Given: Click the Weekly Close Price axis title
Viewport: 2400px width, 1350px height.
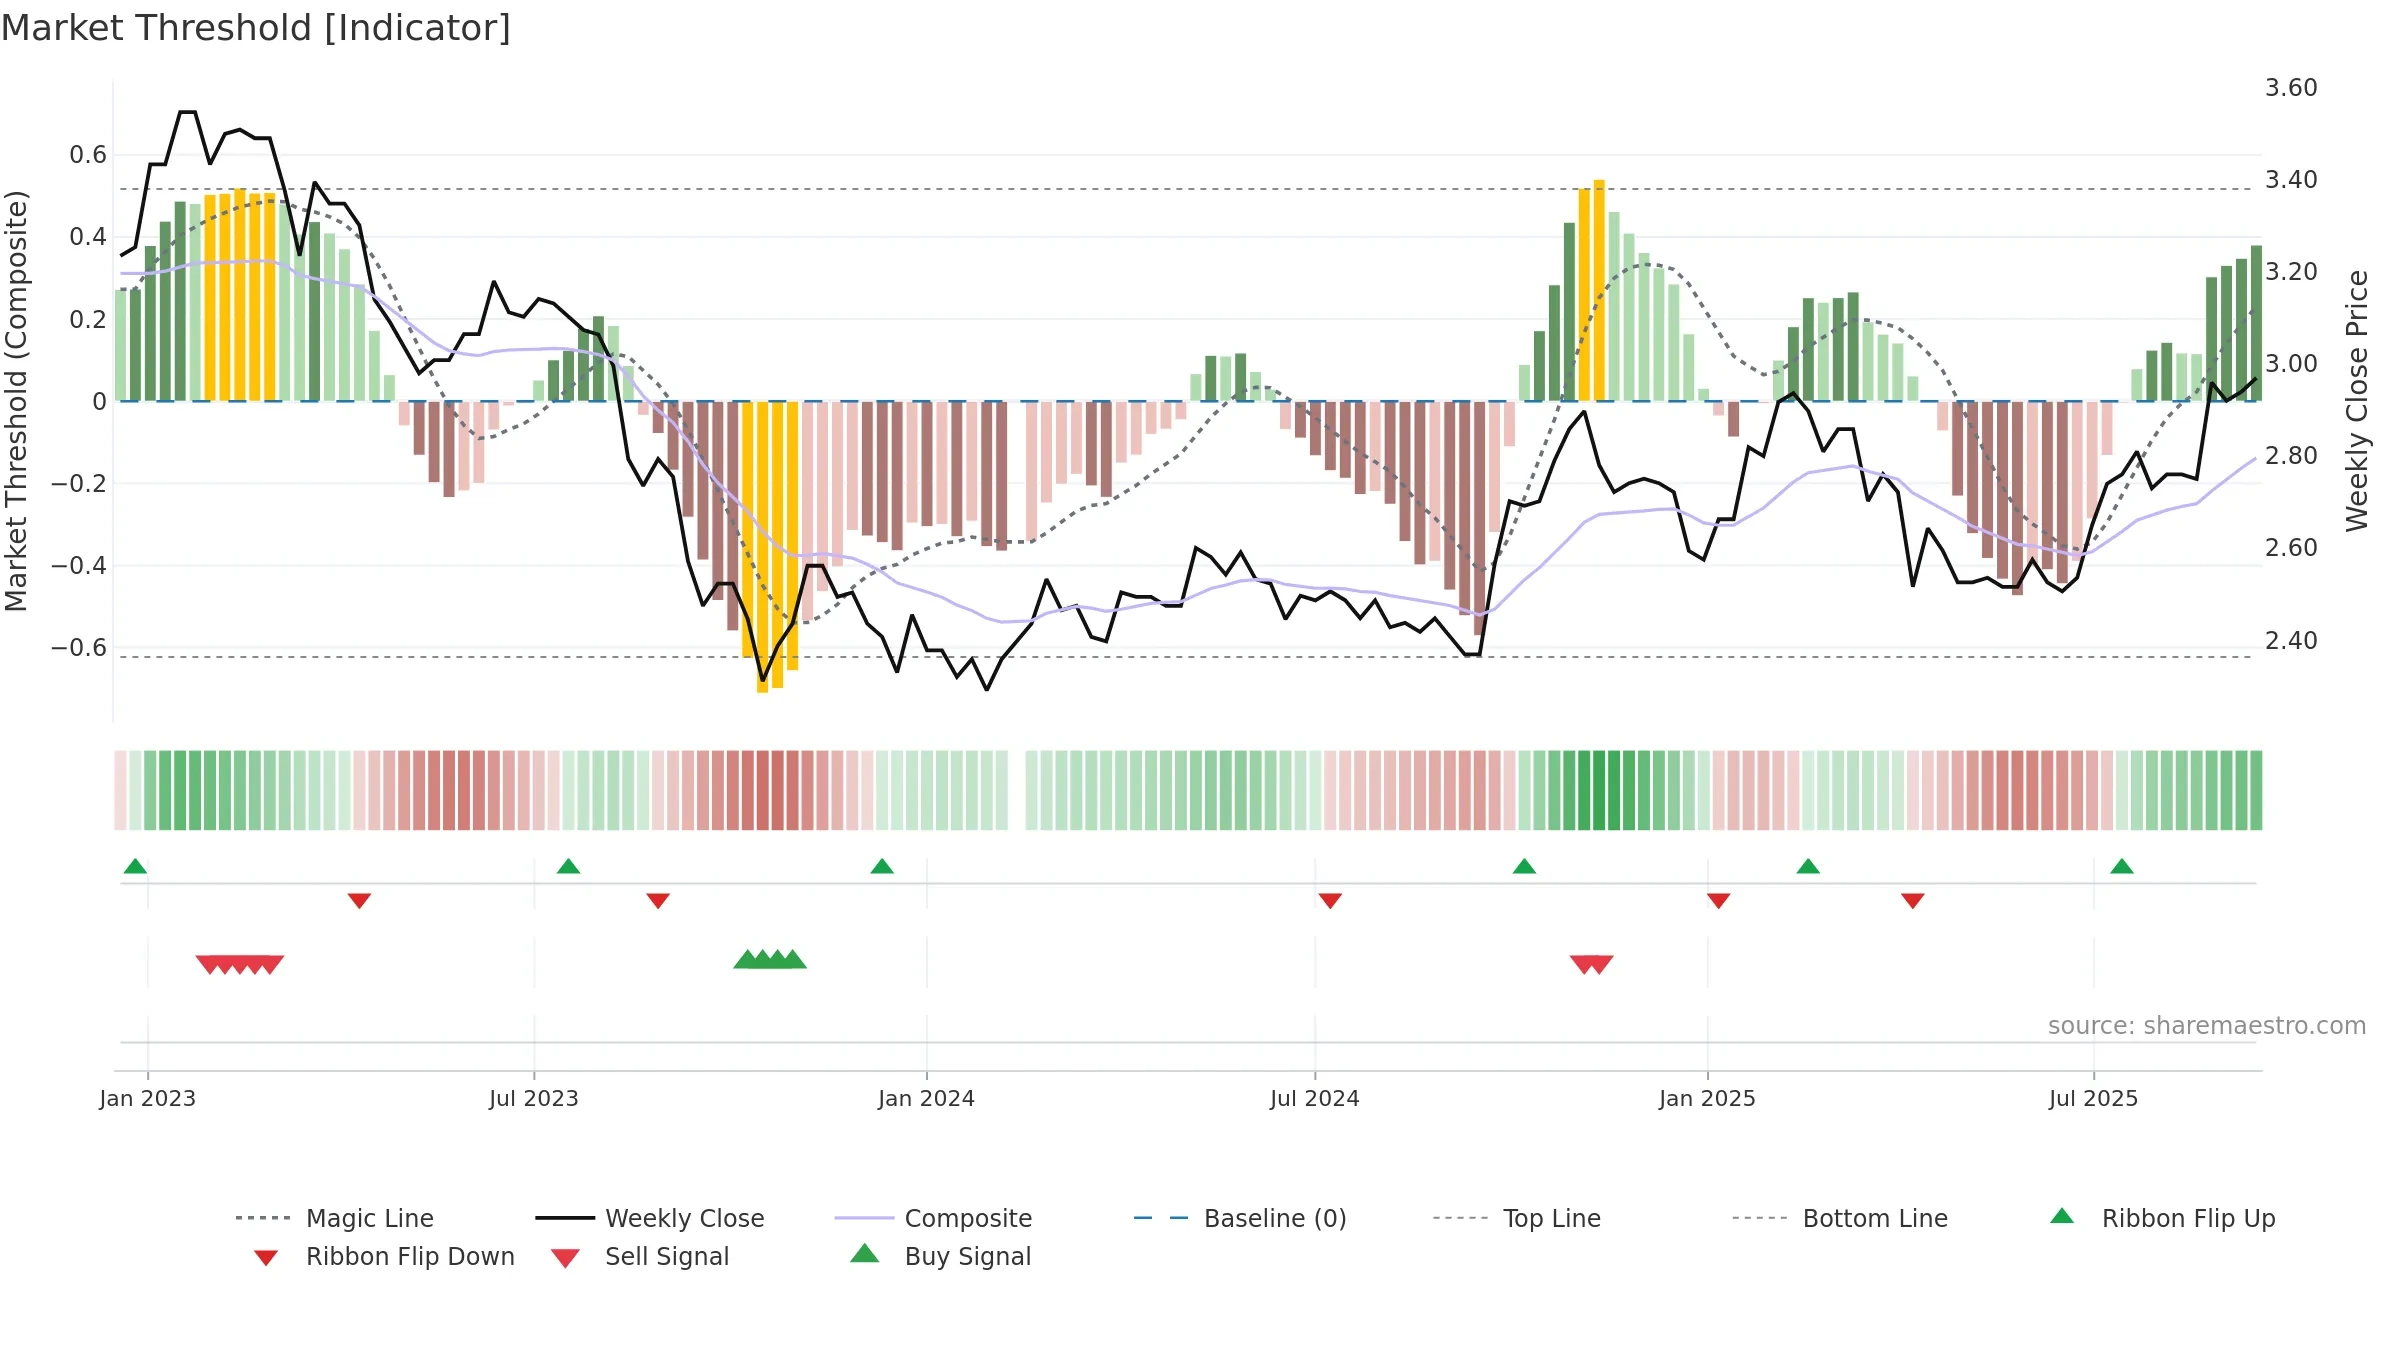Looking at the screenshot, I should pyautogui.click(x=2358, y=400).
